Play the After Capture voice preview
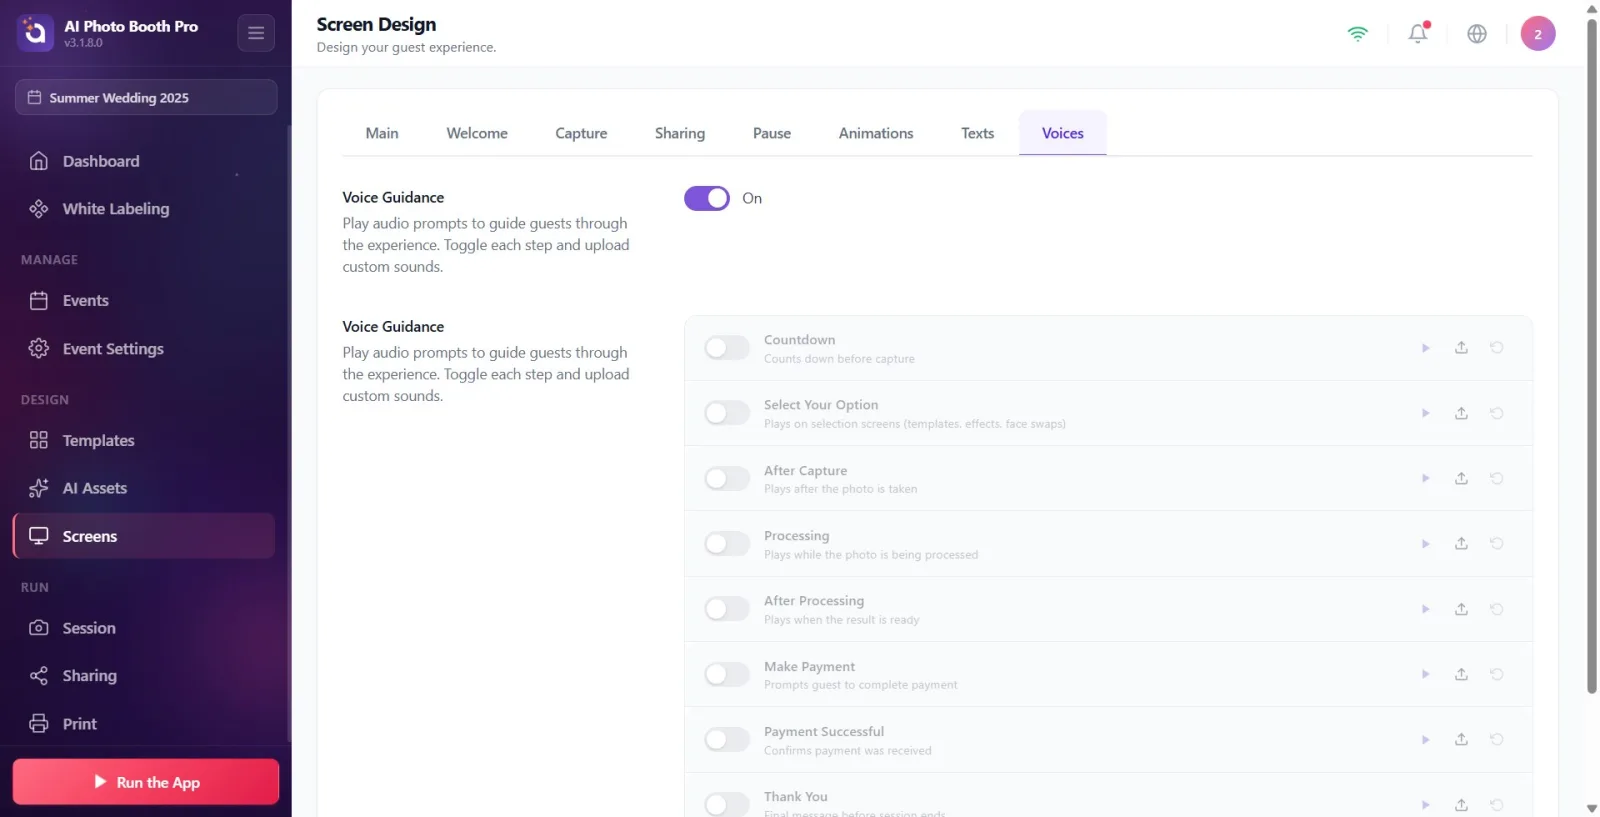 tap(1426, 478)
